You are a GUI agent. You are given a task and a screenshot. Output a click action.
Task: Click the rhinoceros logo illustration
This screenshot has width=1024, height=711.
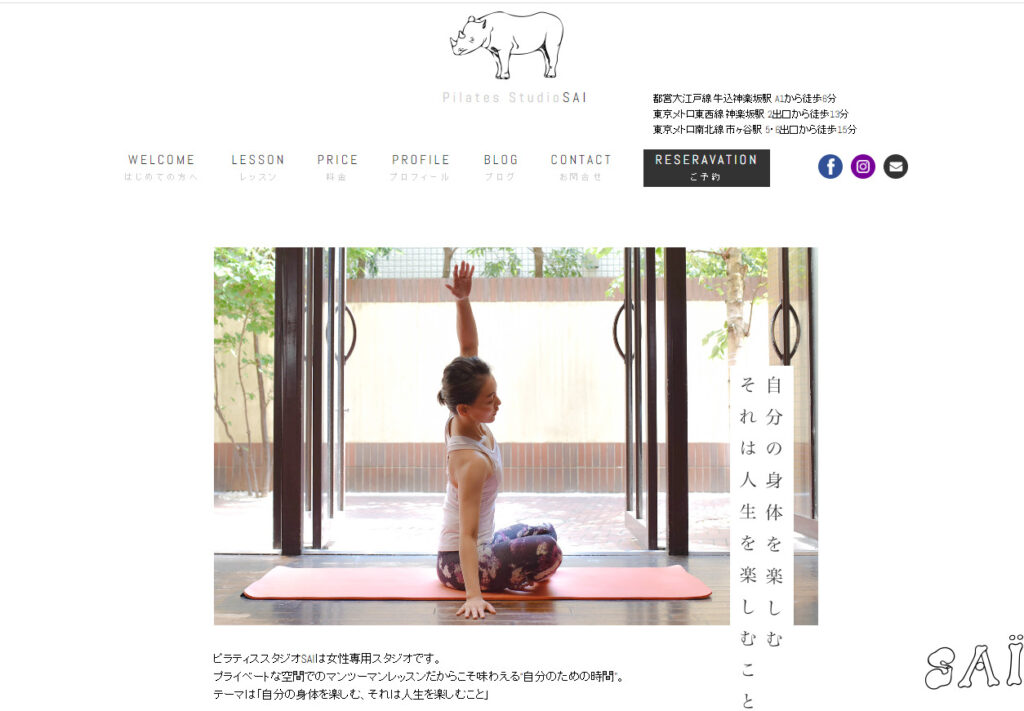click(x=507, y=44)
